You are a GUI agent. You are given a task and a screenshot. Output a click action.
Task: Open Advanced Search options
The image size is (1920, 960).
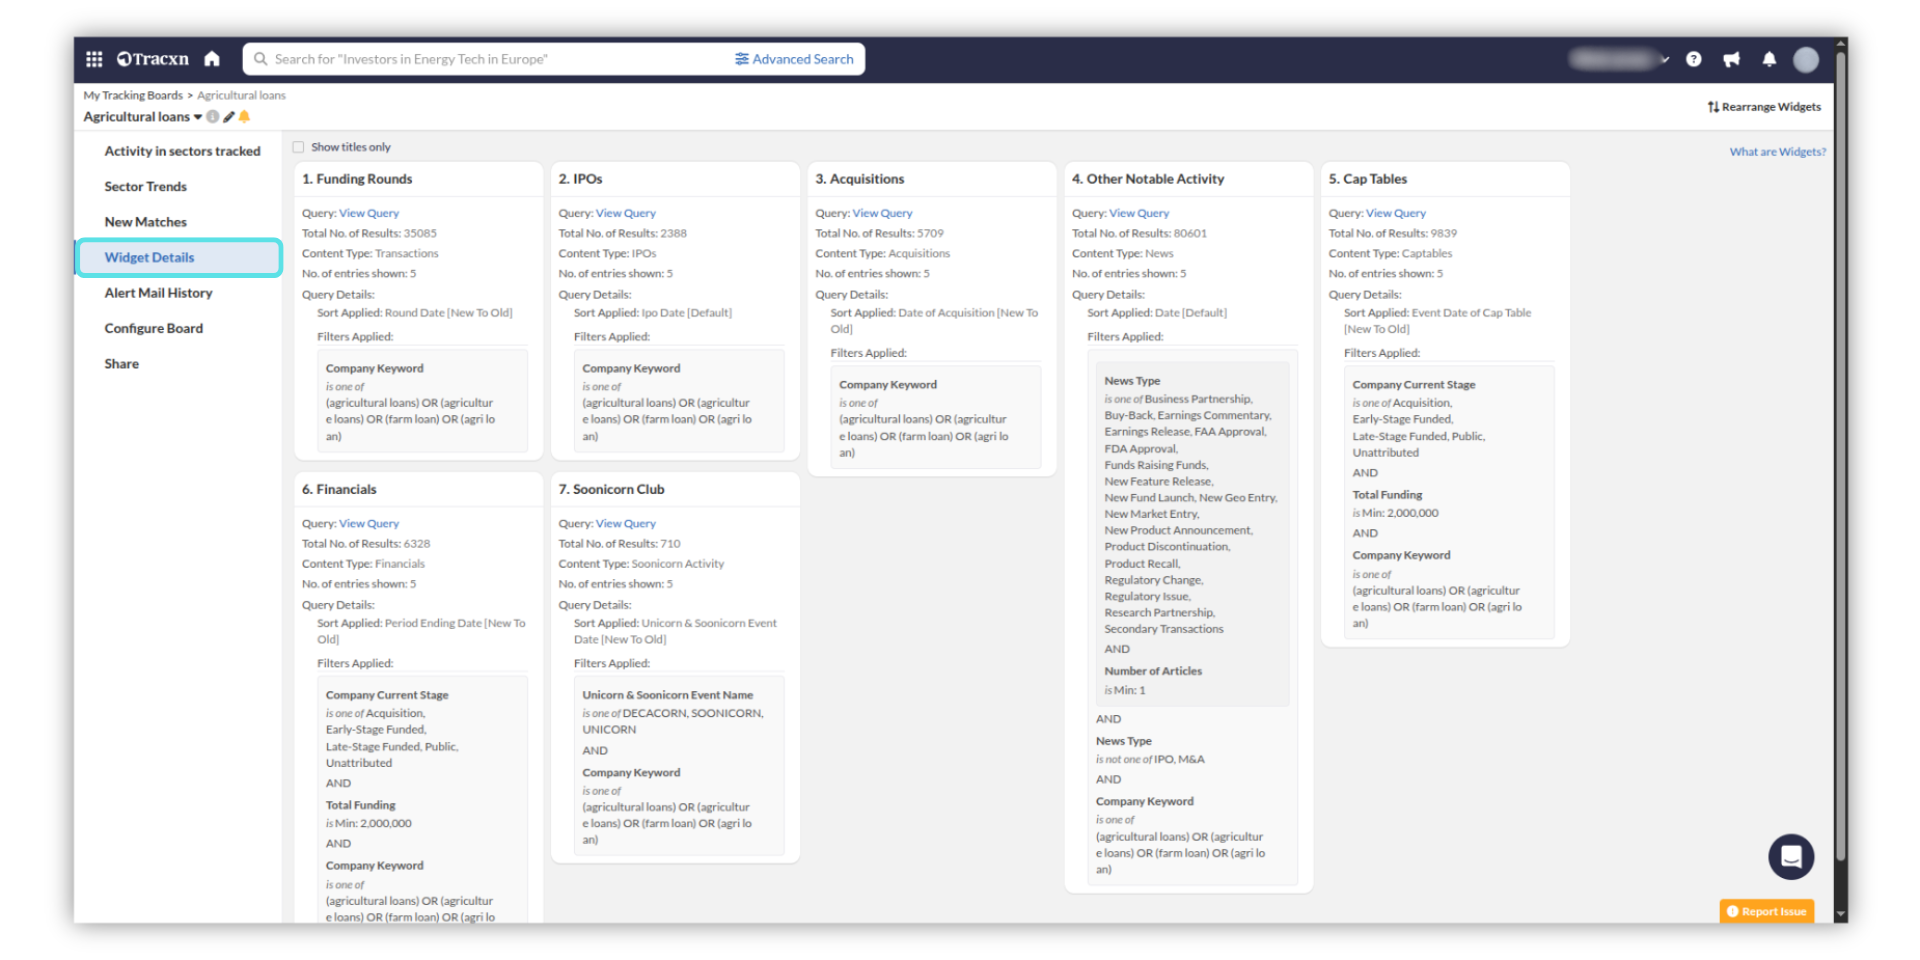(794, 59)
